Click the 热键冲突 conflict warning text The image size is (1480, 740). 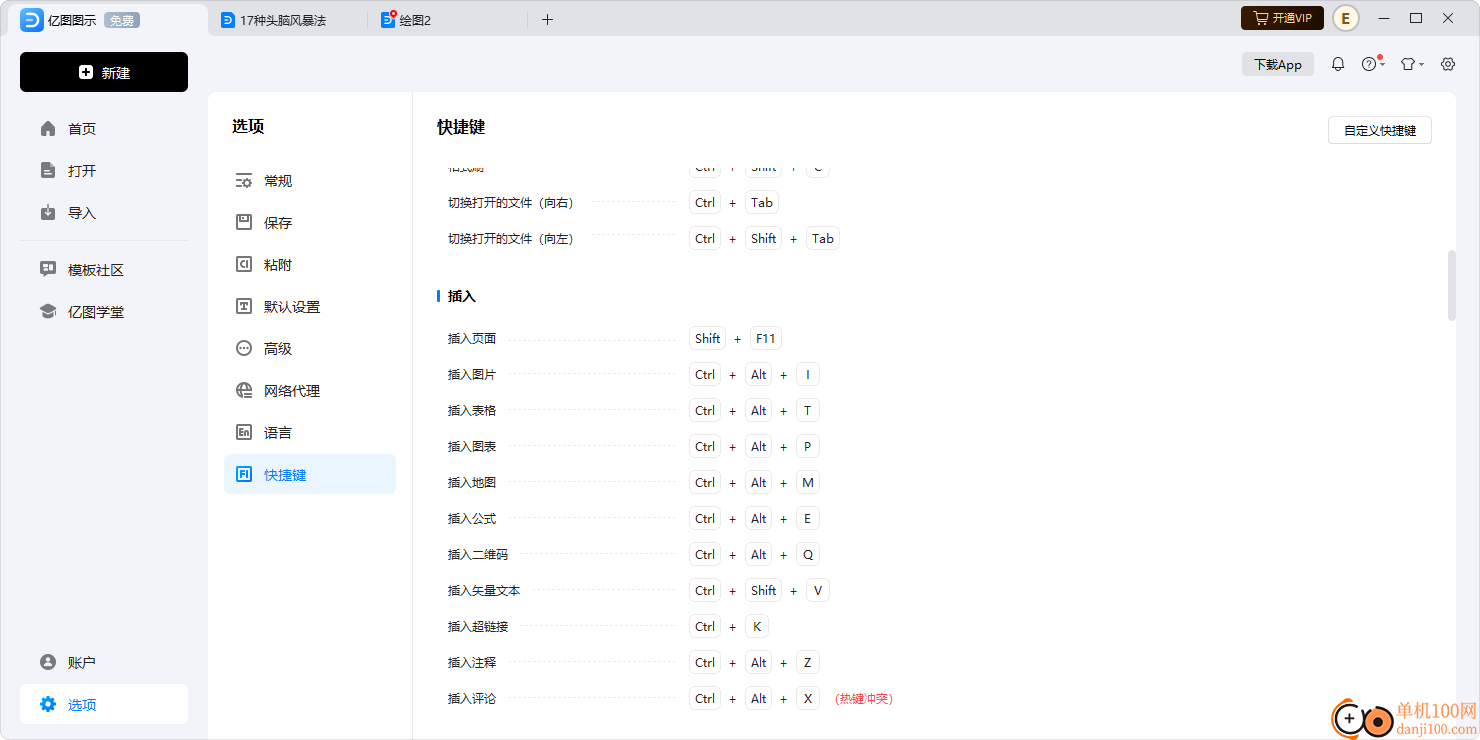[864, 699]
